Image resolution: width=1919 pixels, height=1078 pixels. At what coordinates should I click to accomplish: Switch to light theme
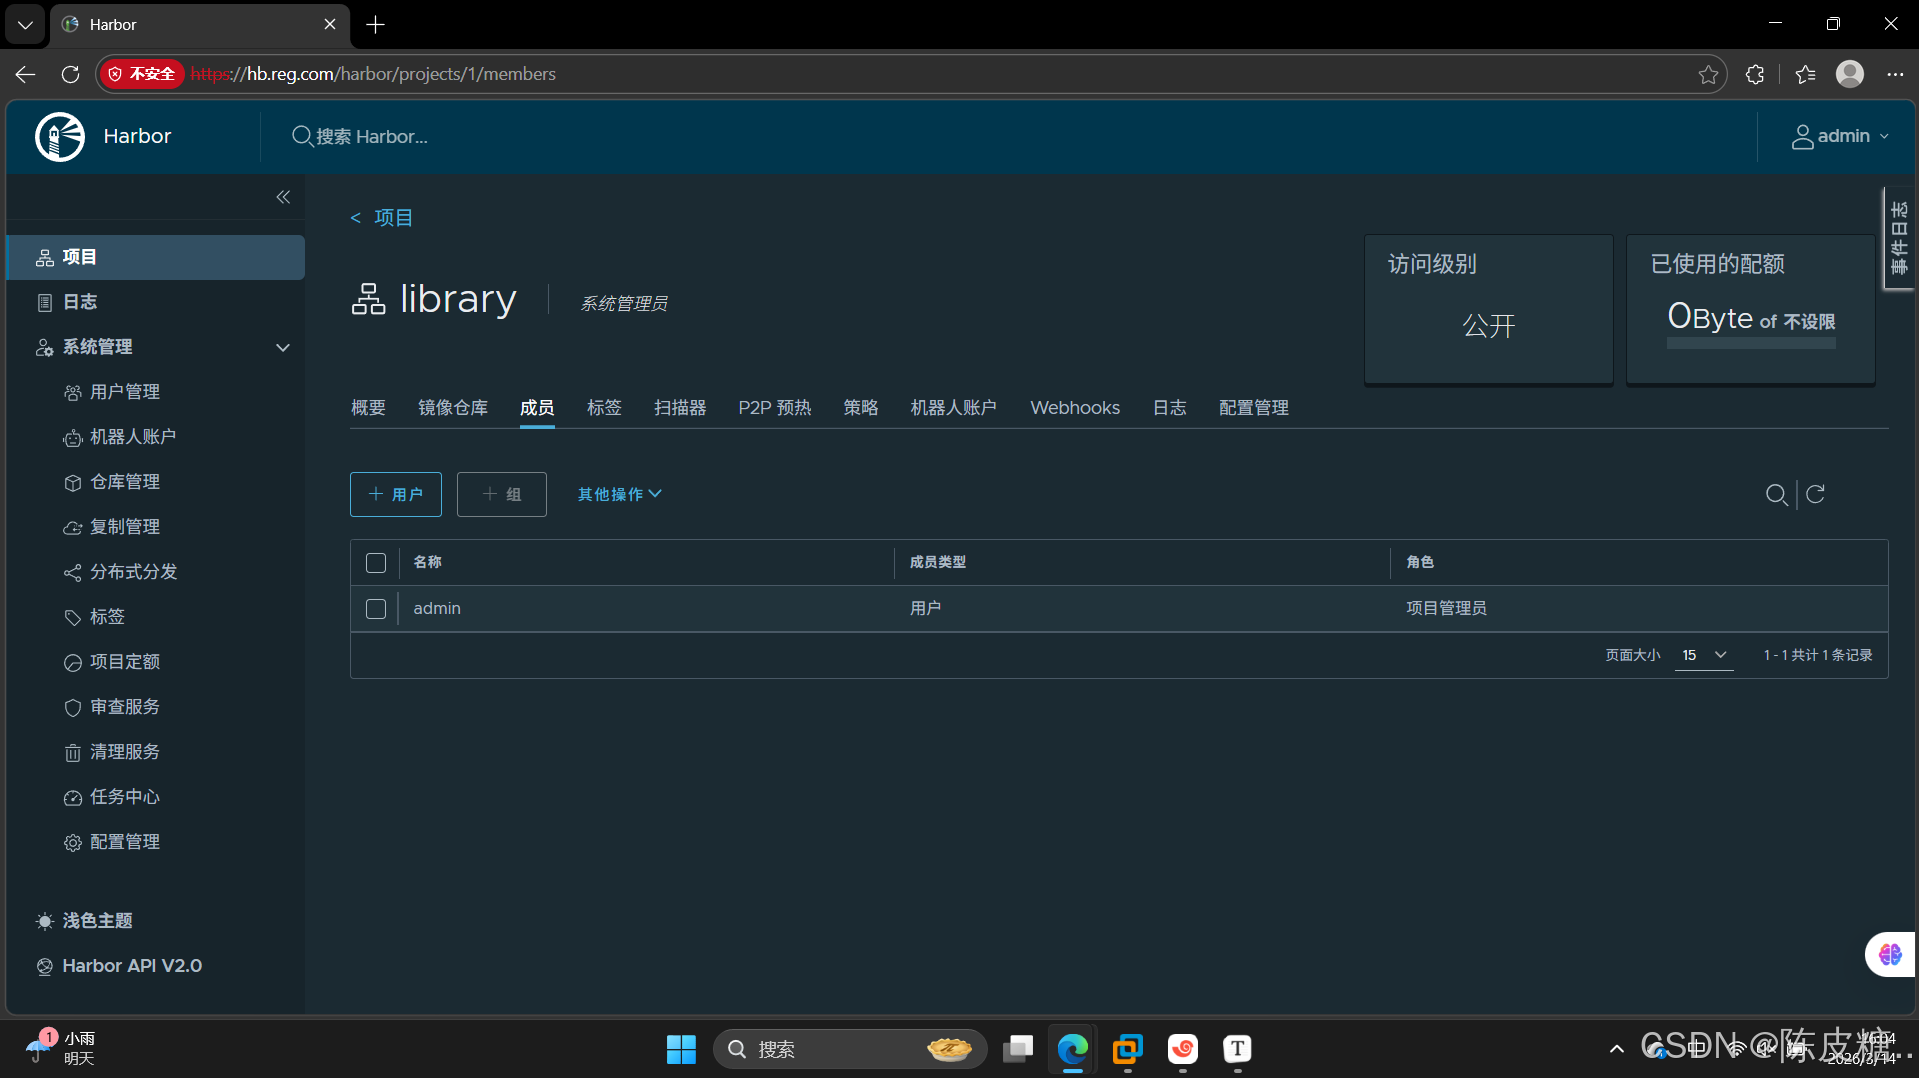point(85,921)
